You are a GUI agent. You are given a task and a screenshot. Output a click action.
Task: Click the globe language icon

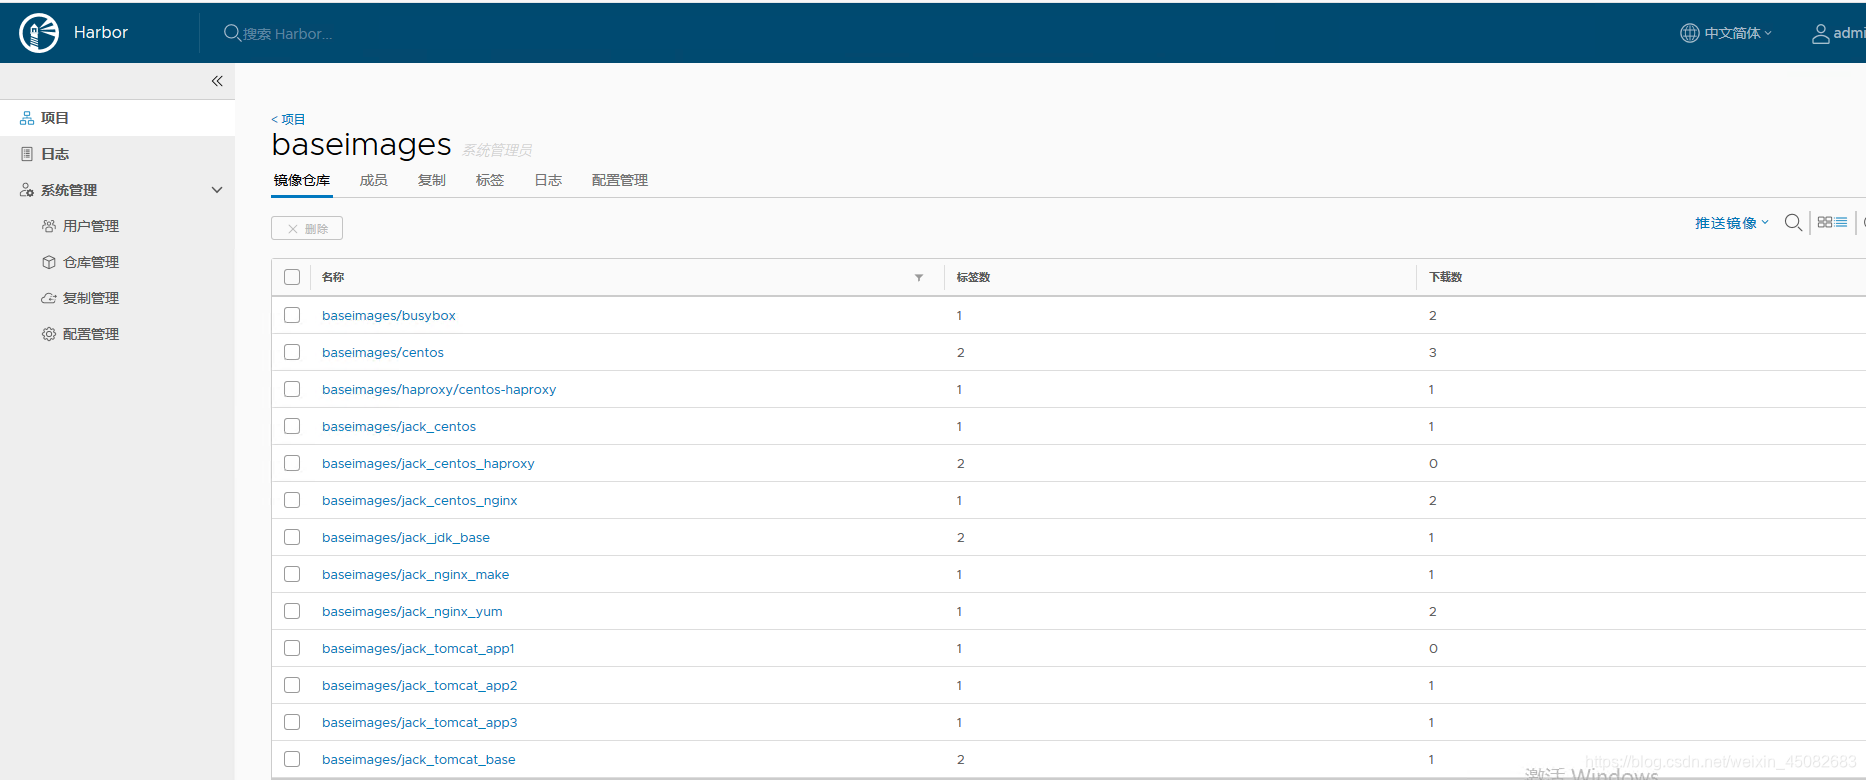[x=1689, y=33]
